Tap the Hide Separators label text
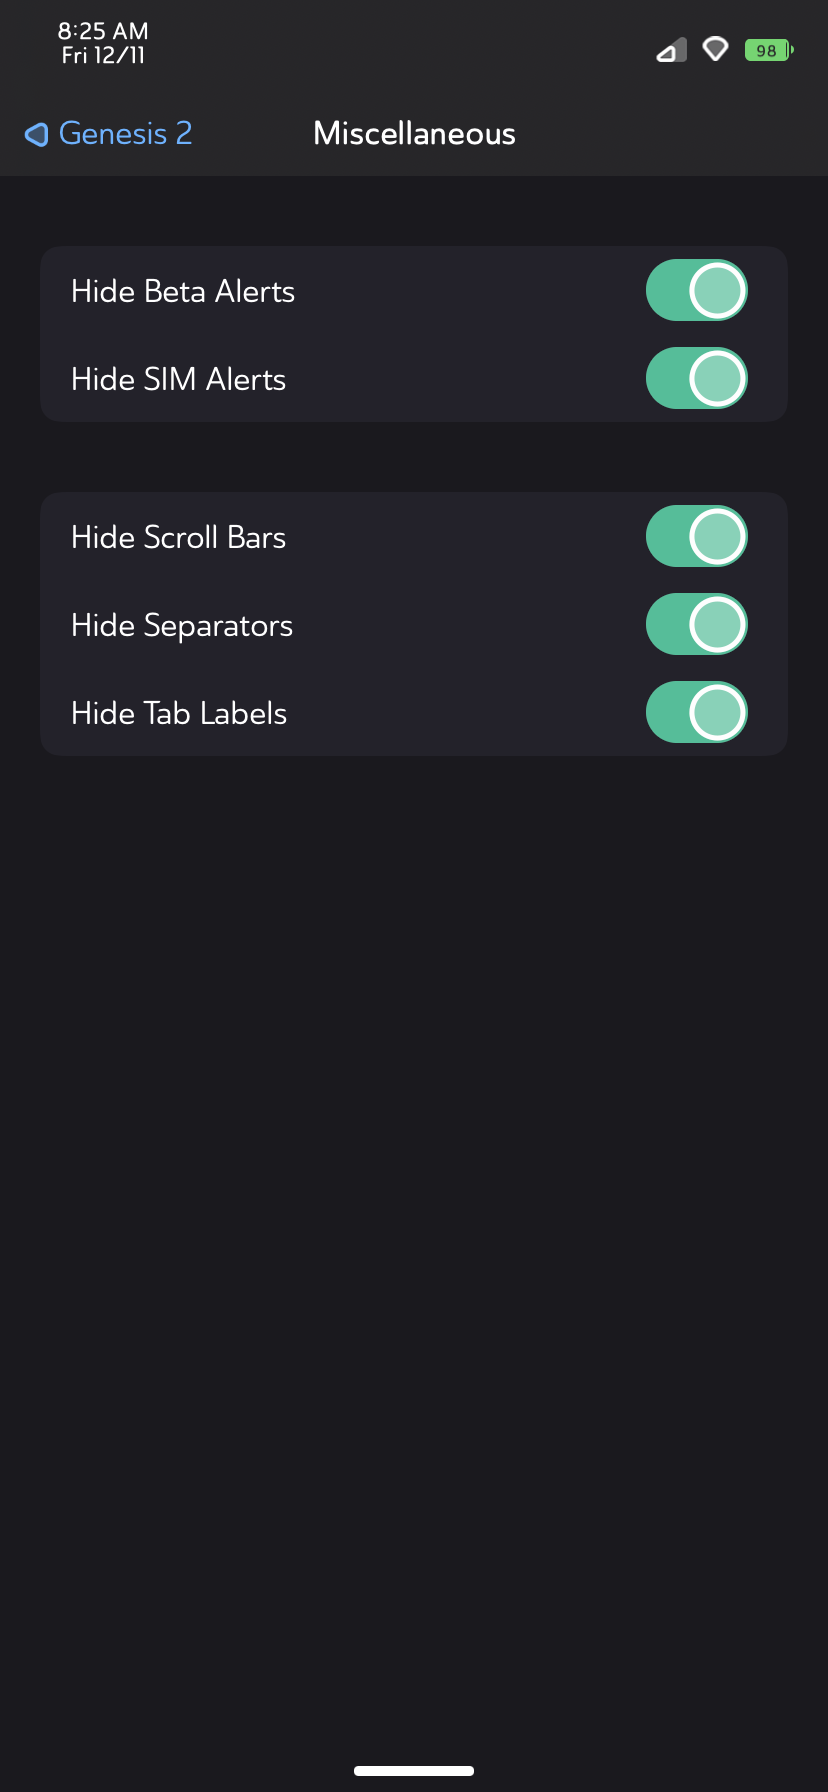 coord(182,626)
